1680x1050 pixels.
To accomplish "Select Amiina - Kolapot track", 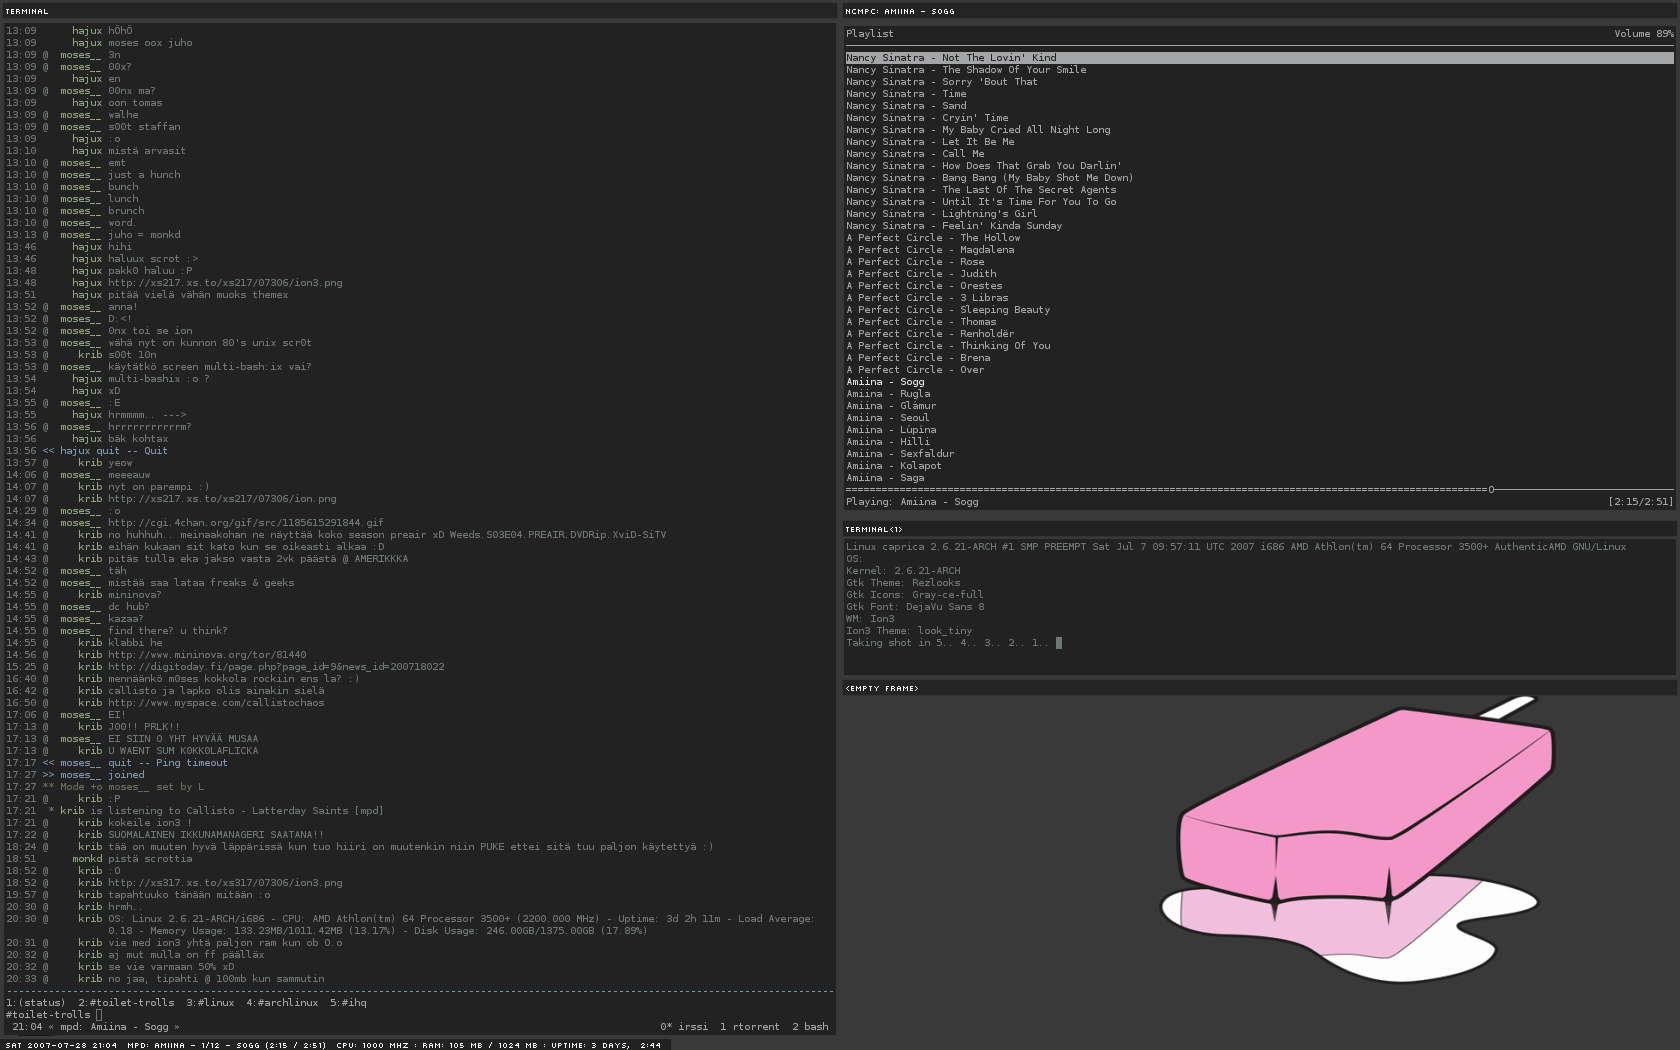I will click(894, 466).
